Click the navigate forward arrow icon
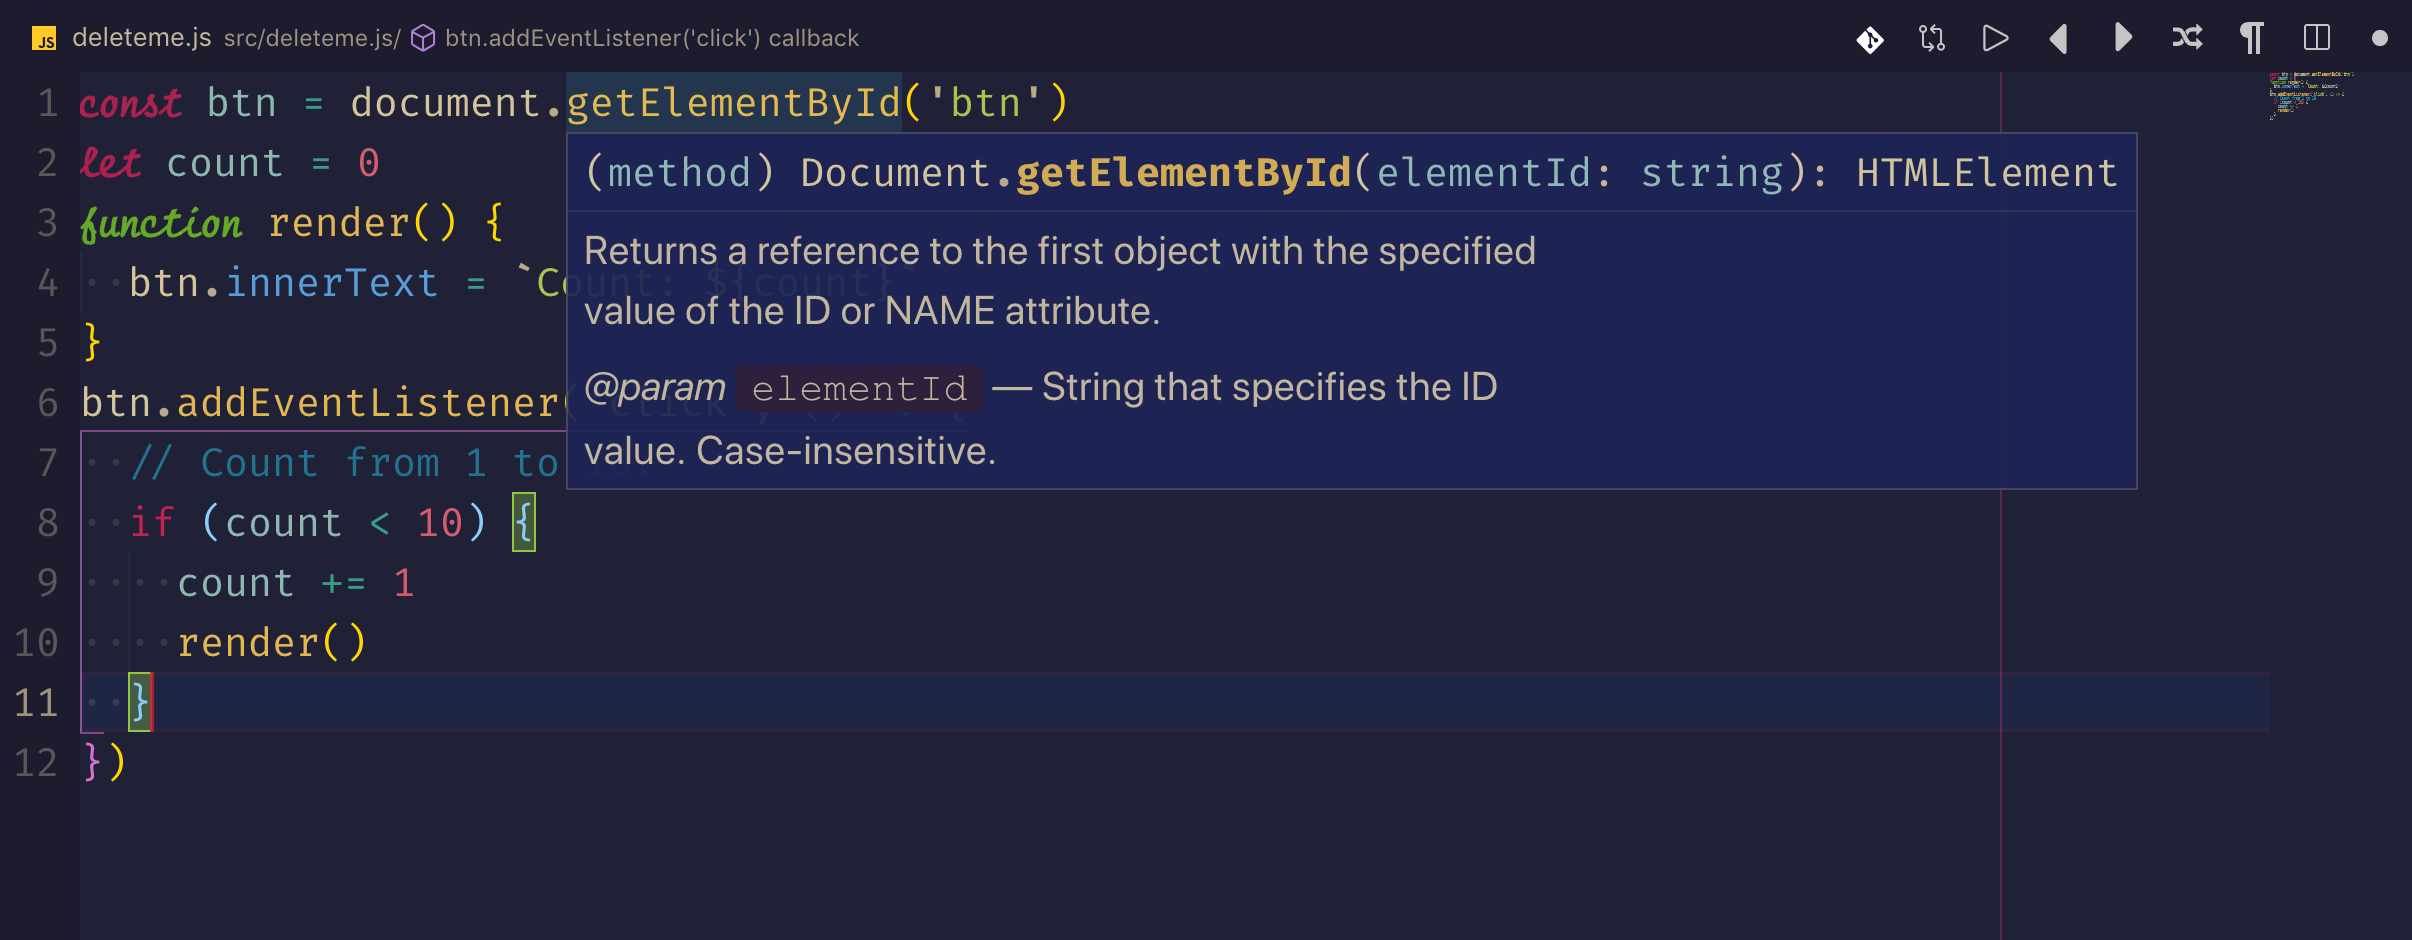Viewport: 2412px width, 940px height. [x=2122, y=38]
